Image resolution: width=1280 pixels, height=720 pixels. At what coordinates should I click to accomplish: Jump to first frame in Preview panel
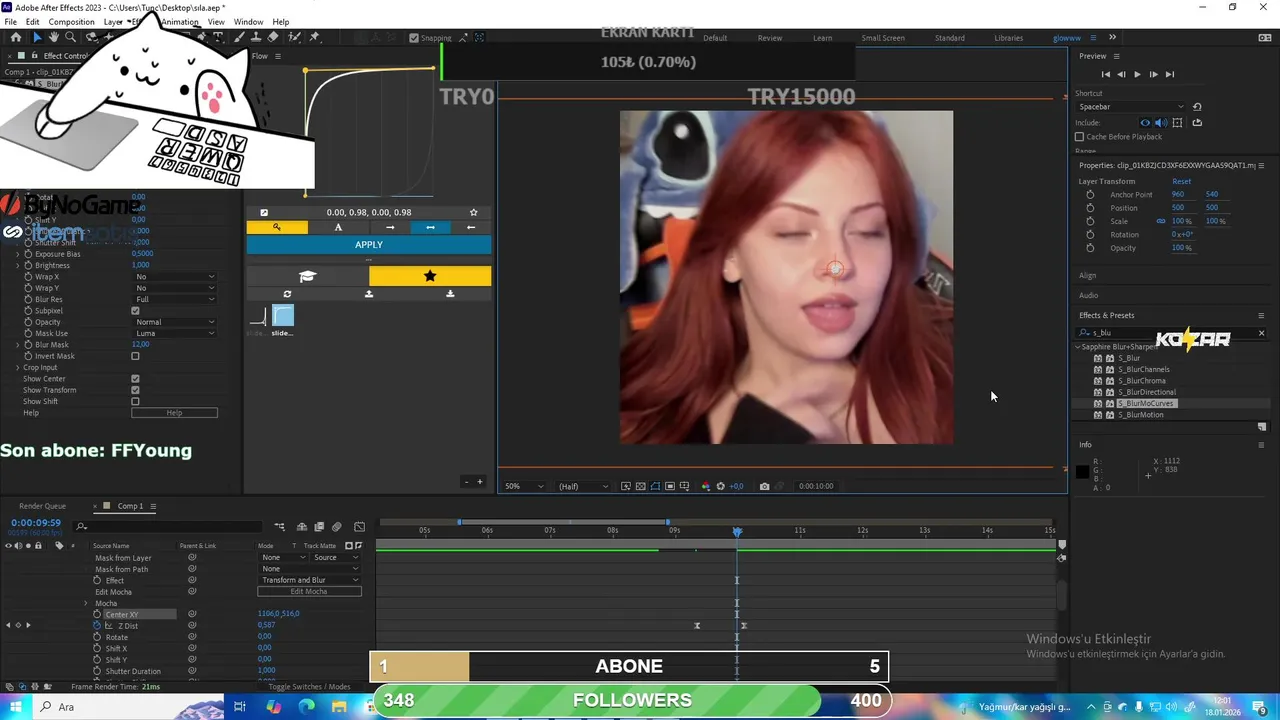click(1105, 74)
